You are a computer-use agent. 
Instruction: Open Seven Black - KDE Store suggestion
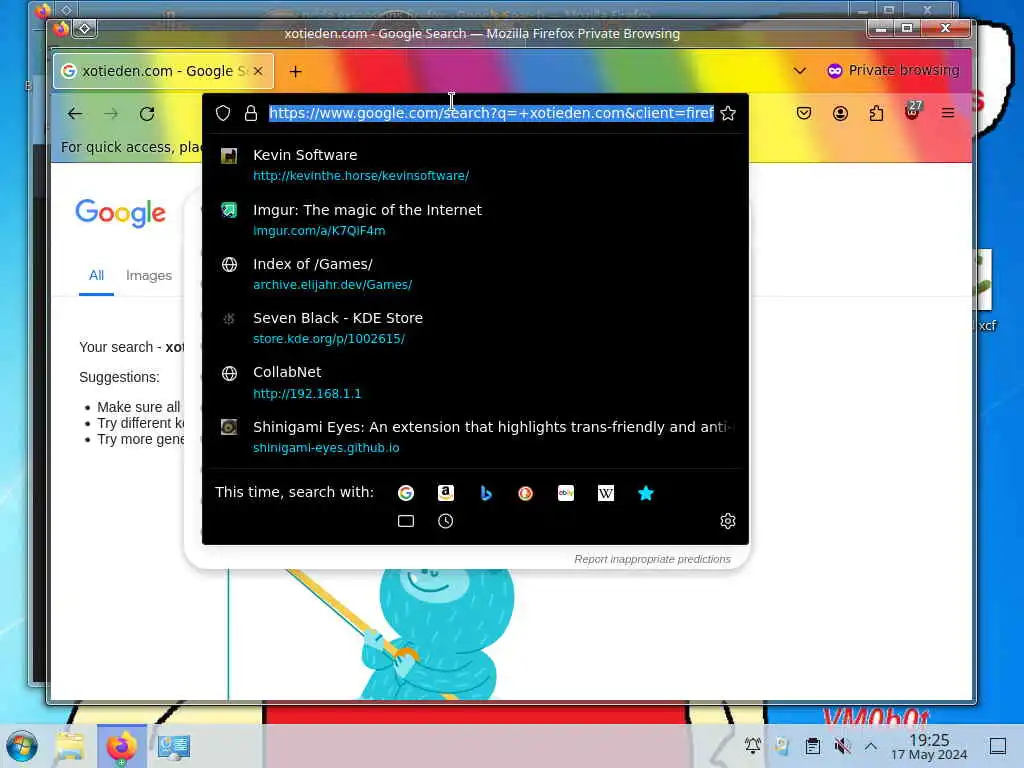475,328
